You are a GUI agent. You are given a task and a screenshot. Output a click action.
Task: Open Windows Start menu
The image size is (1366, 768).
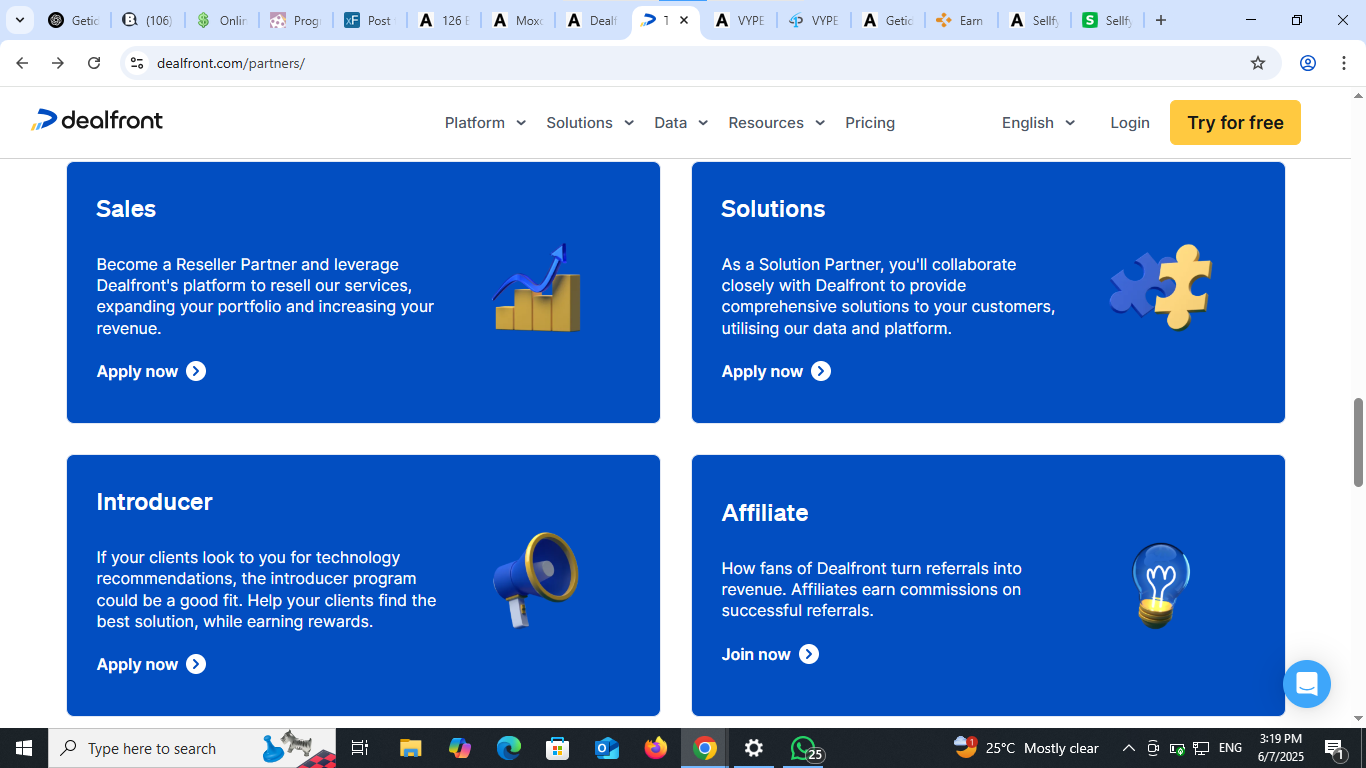[24, 748]
